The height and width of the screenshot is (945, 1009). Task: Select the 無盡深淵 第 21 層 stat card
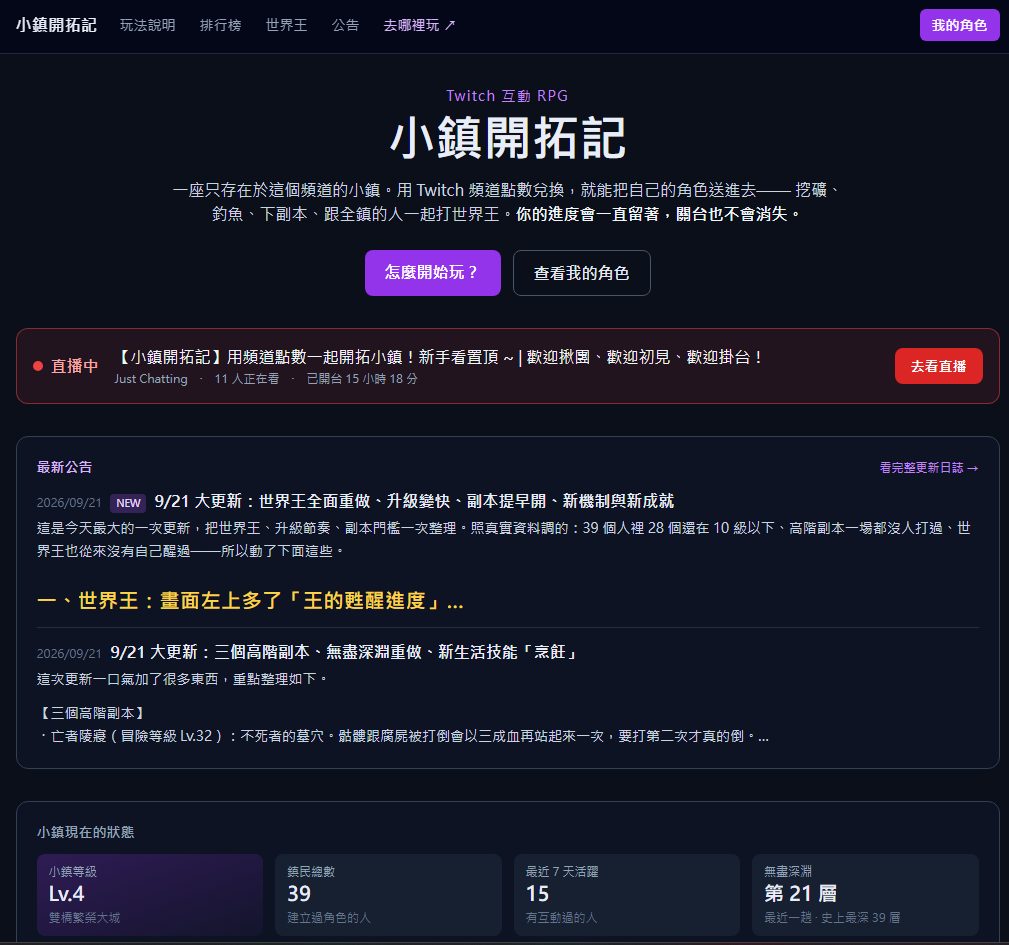(x=866, y=895)
